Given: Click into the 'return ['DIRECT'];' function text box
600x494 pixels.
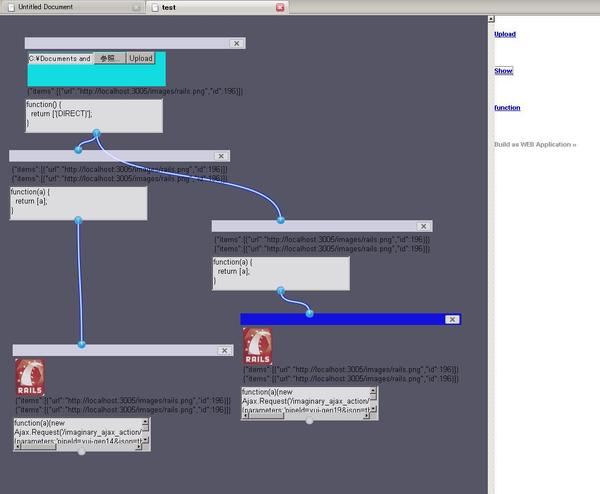Looking at the screenshot, I should (93, 115).
